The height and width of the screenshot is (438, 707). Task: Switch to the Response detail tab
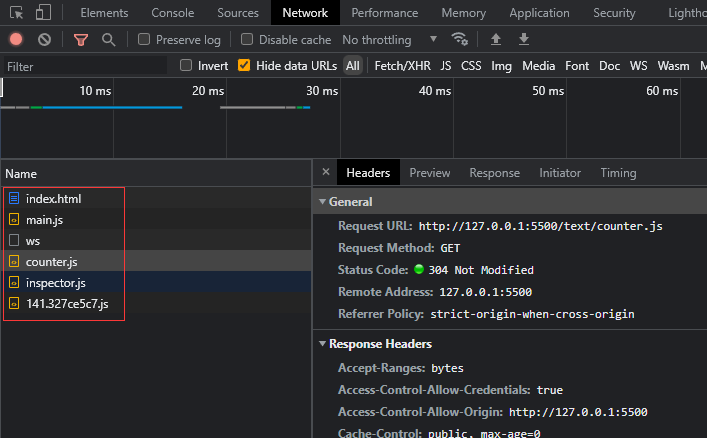495,172
